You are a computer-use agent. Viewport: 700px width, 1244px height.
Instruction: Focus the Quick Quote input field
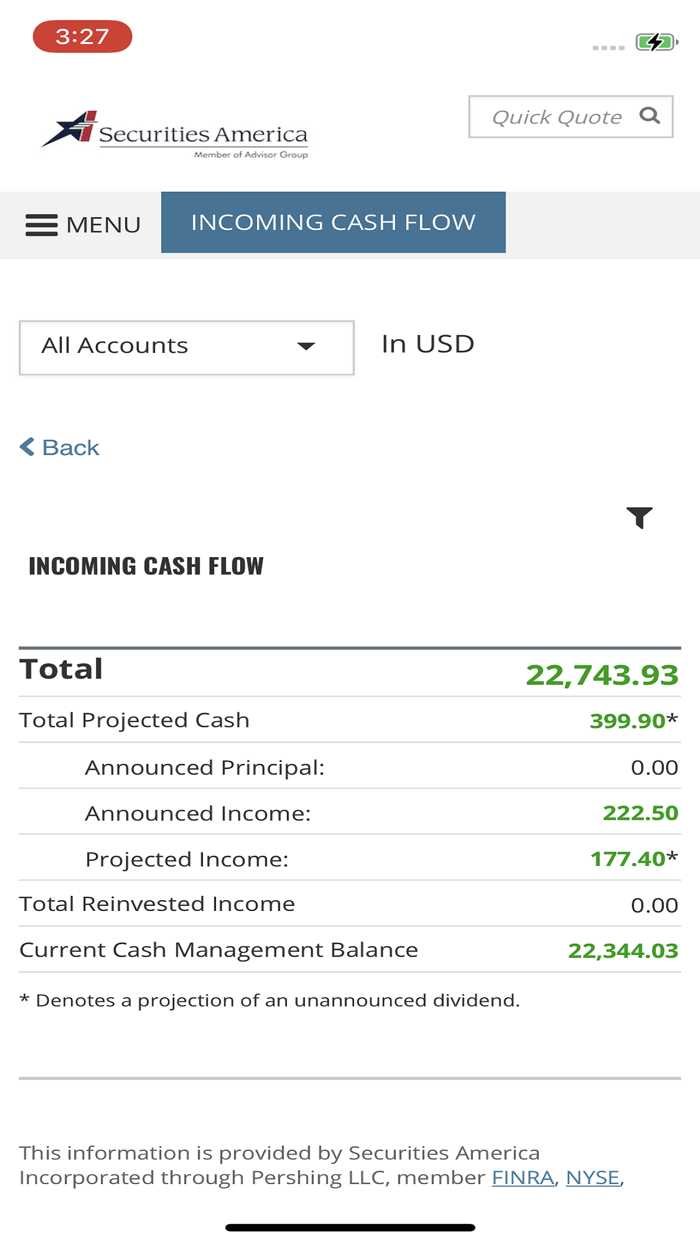coord(556,117)
